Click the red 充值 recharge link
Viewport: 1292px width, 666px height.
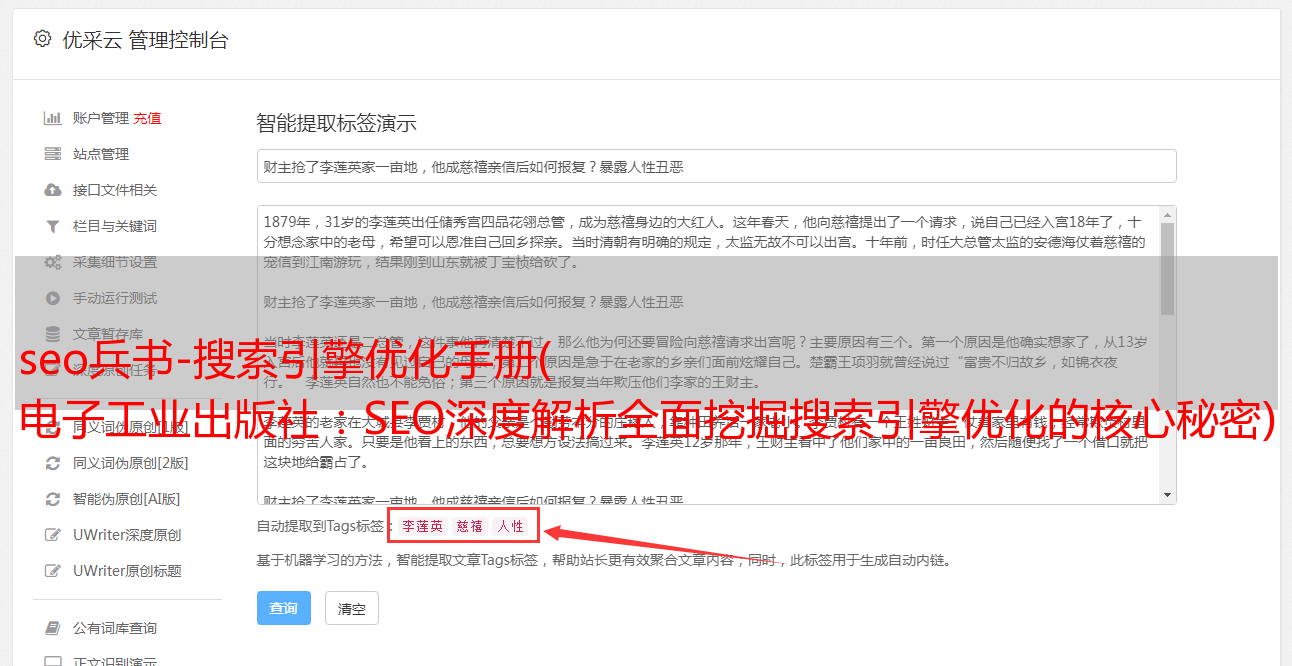coord(147,118)
